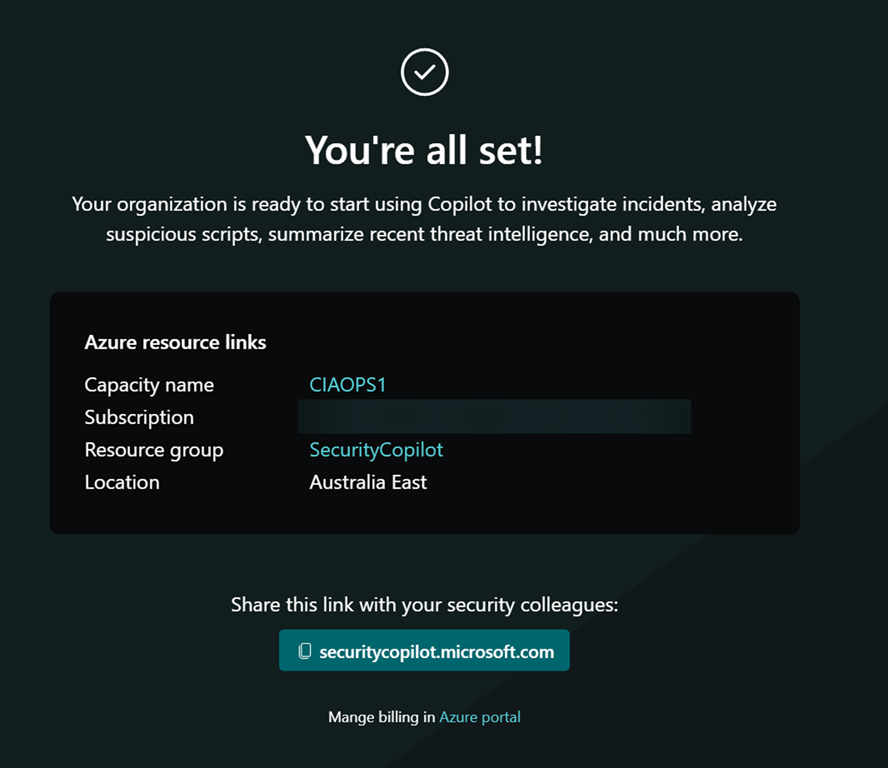Click the "Share this link" prompt text
This screenshot has height=768, width=888.
pyautogui.click(x=424, y=605)
